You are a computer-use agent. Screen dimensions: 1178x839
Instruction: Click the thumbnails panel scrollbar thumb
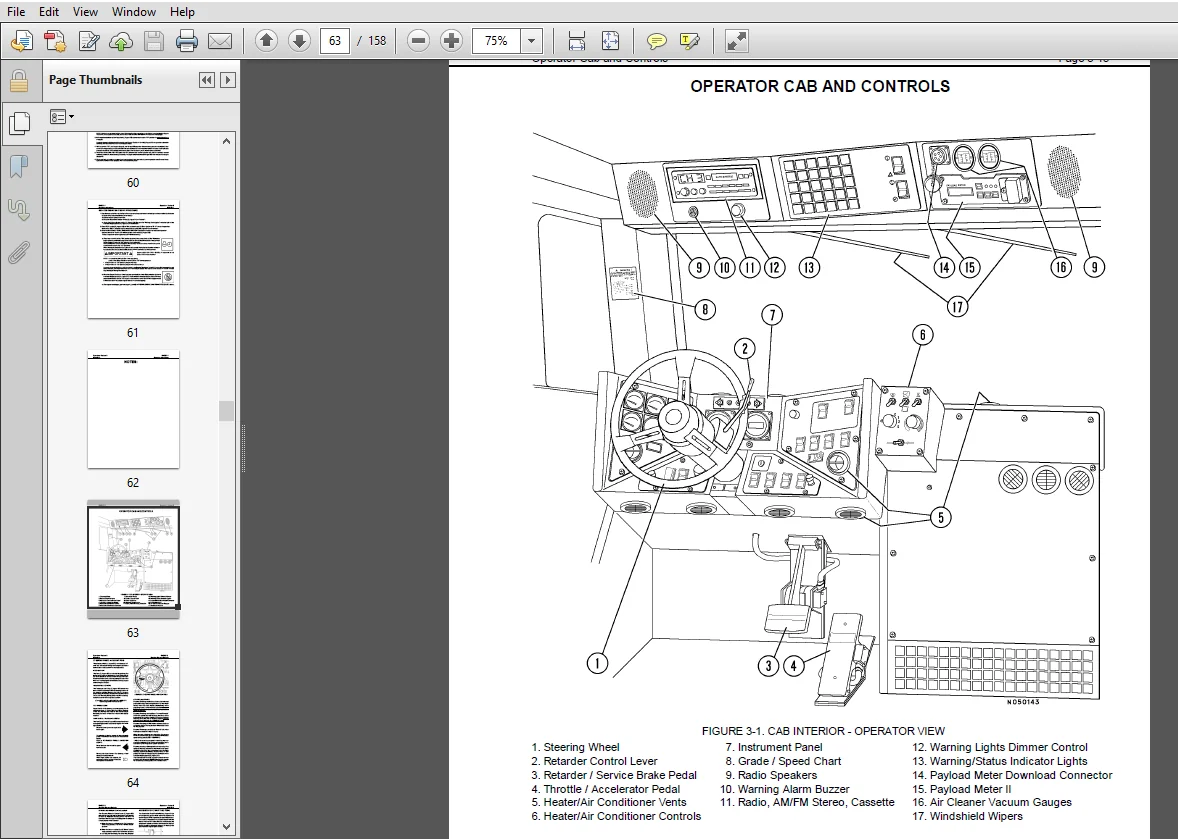[x=227, y=411]
